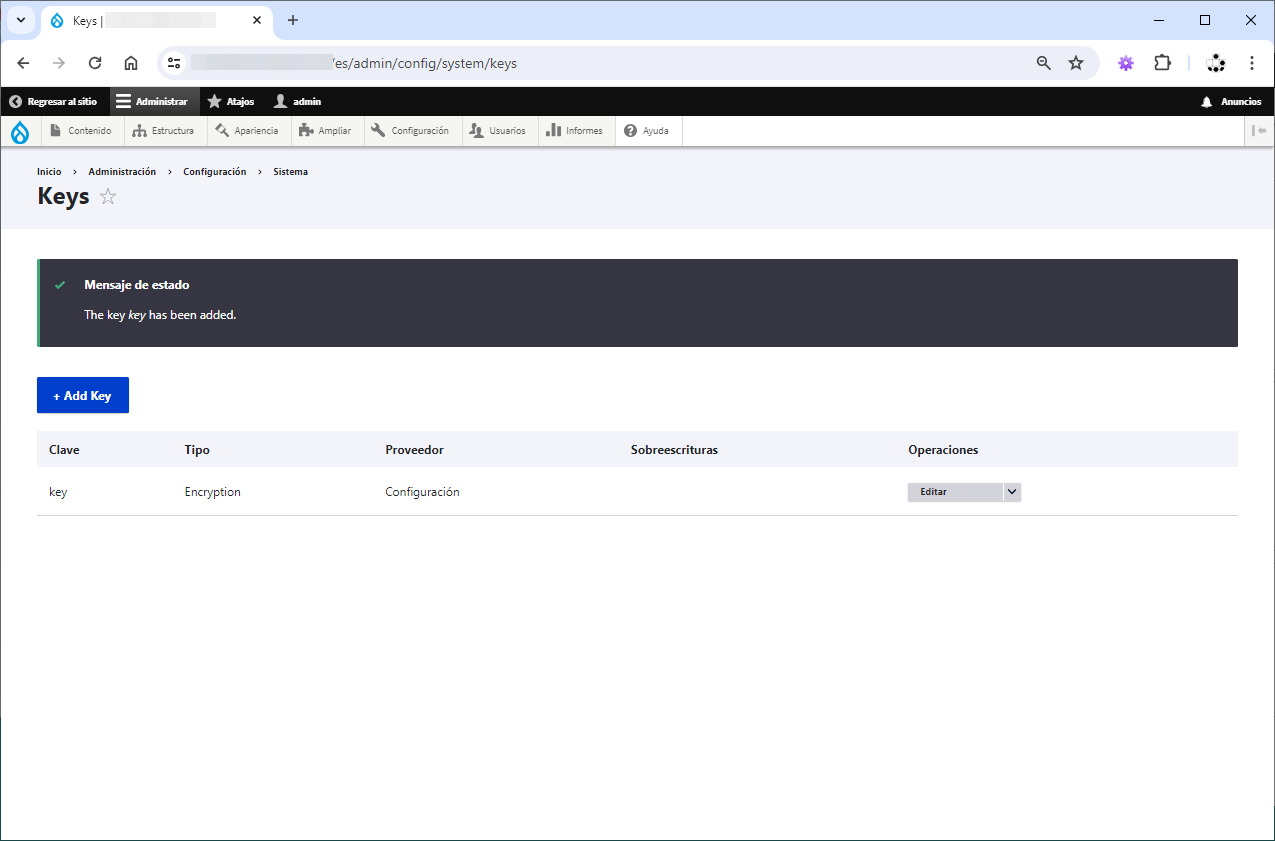
Task: Open site information icon in address bar
Action: pos(175,63)
